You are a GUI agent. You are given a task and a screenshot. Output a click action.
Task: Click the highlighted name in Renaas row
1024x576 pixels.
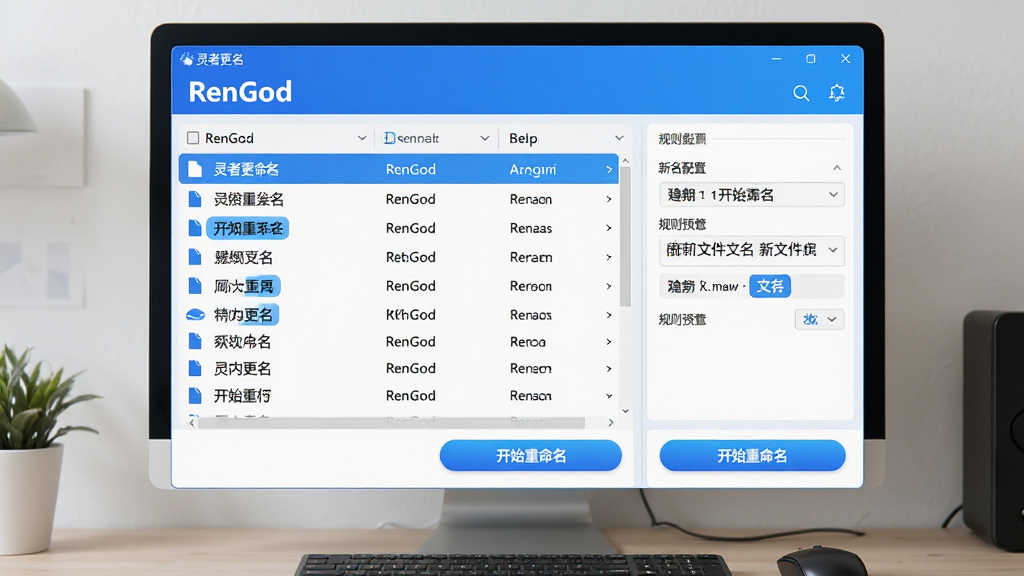point(248,228)
